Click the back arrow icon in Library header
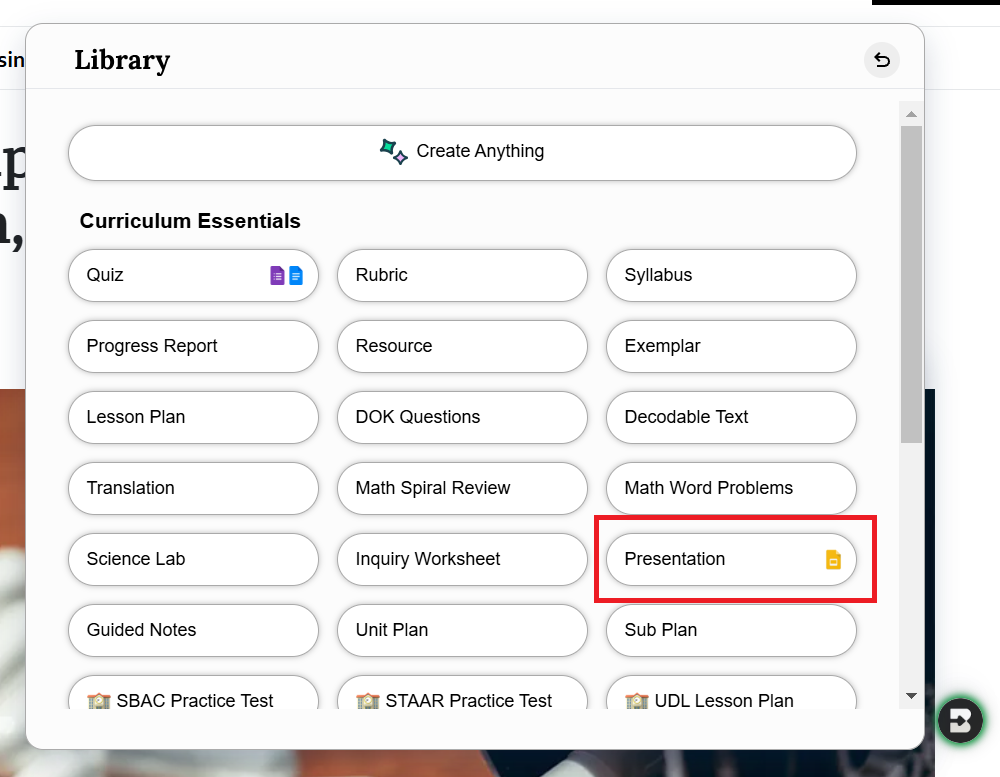This screenshot has height=777, width=1000. click(881, 60)
